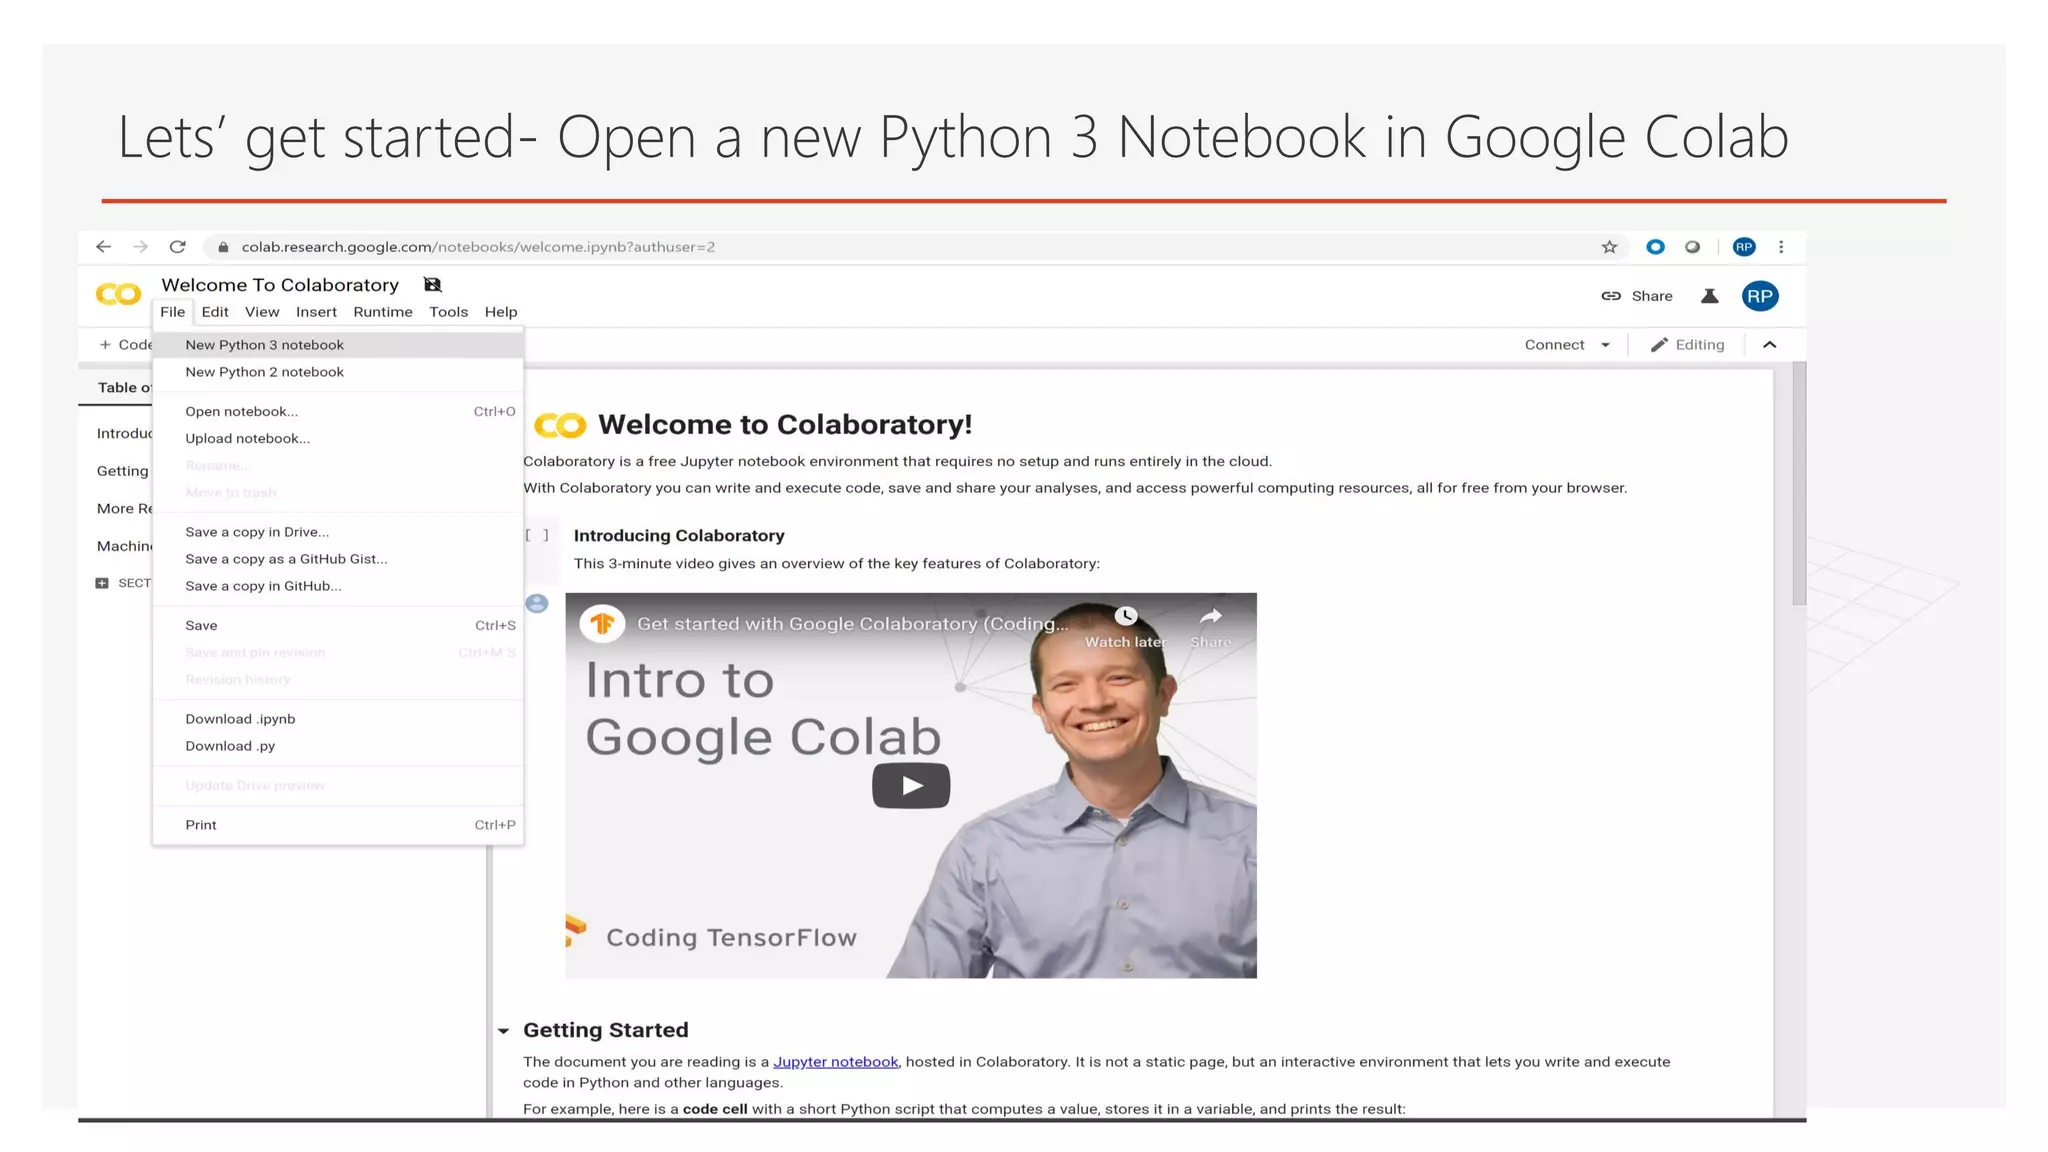Image resolution: width=2048 pixels, height=1152 pixels.
Task: Choose Save a copy in GitHub...
Action: [338, 586]
